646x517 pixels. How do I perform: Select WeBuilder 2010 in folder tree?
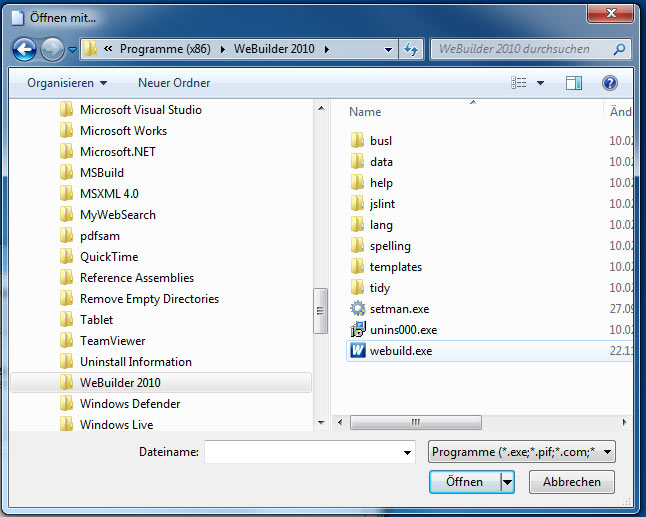[161, 383]
